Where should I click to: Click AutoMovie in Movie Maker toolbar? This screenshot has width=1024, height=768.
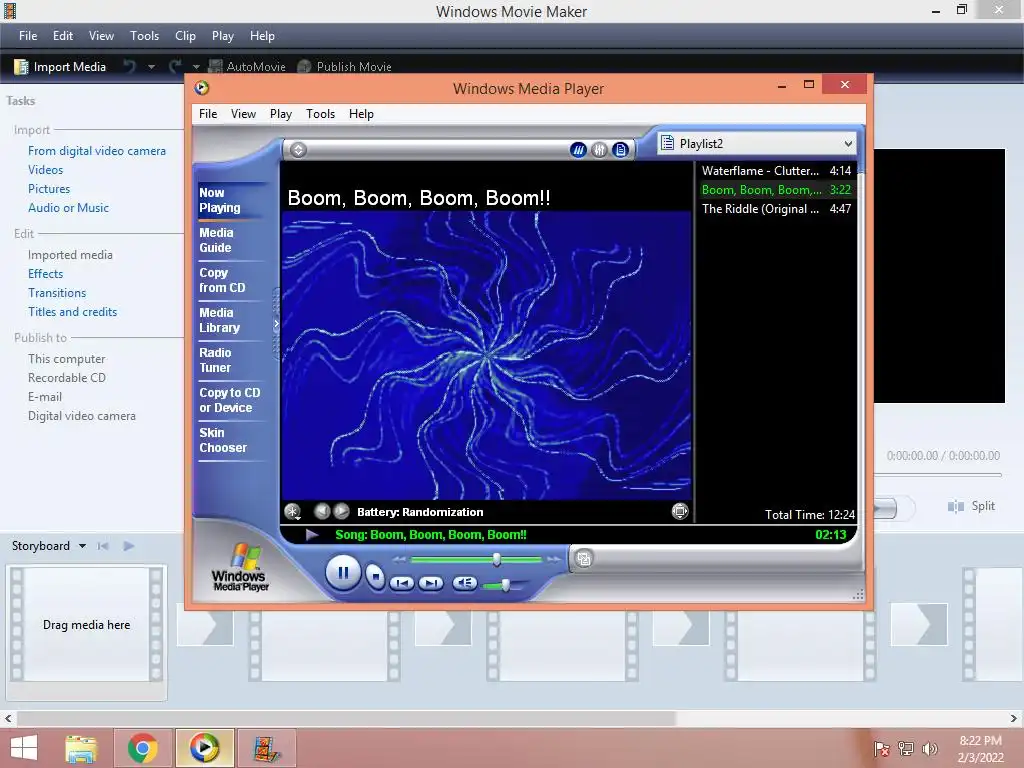point(247,67)
